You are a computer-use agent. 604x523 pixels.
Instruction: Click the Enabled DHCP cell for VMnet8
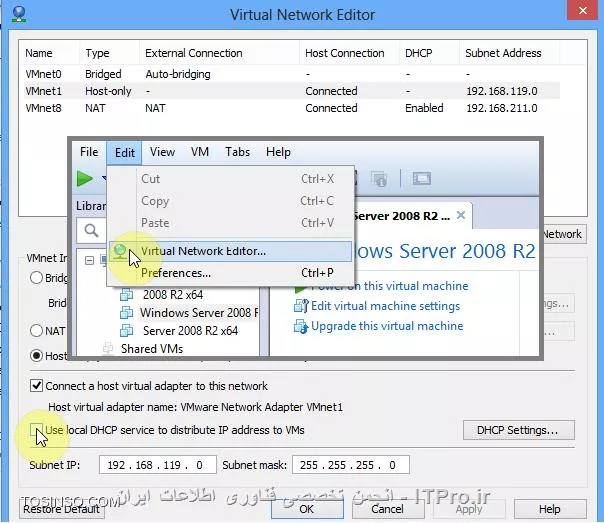click(424, 108)
